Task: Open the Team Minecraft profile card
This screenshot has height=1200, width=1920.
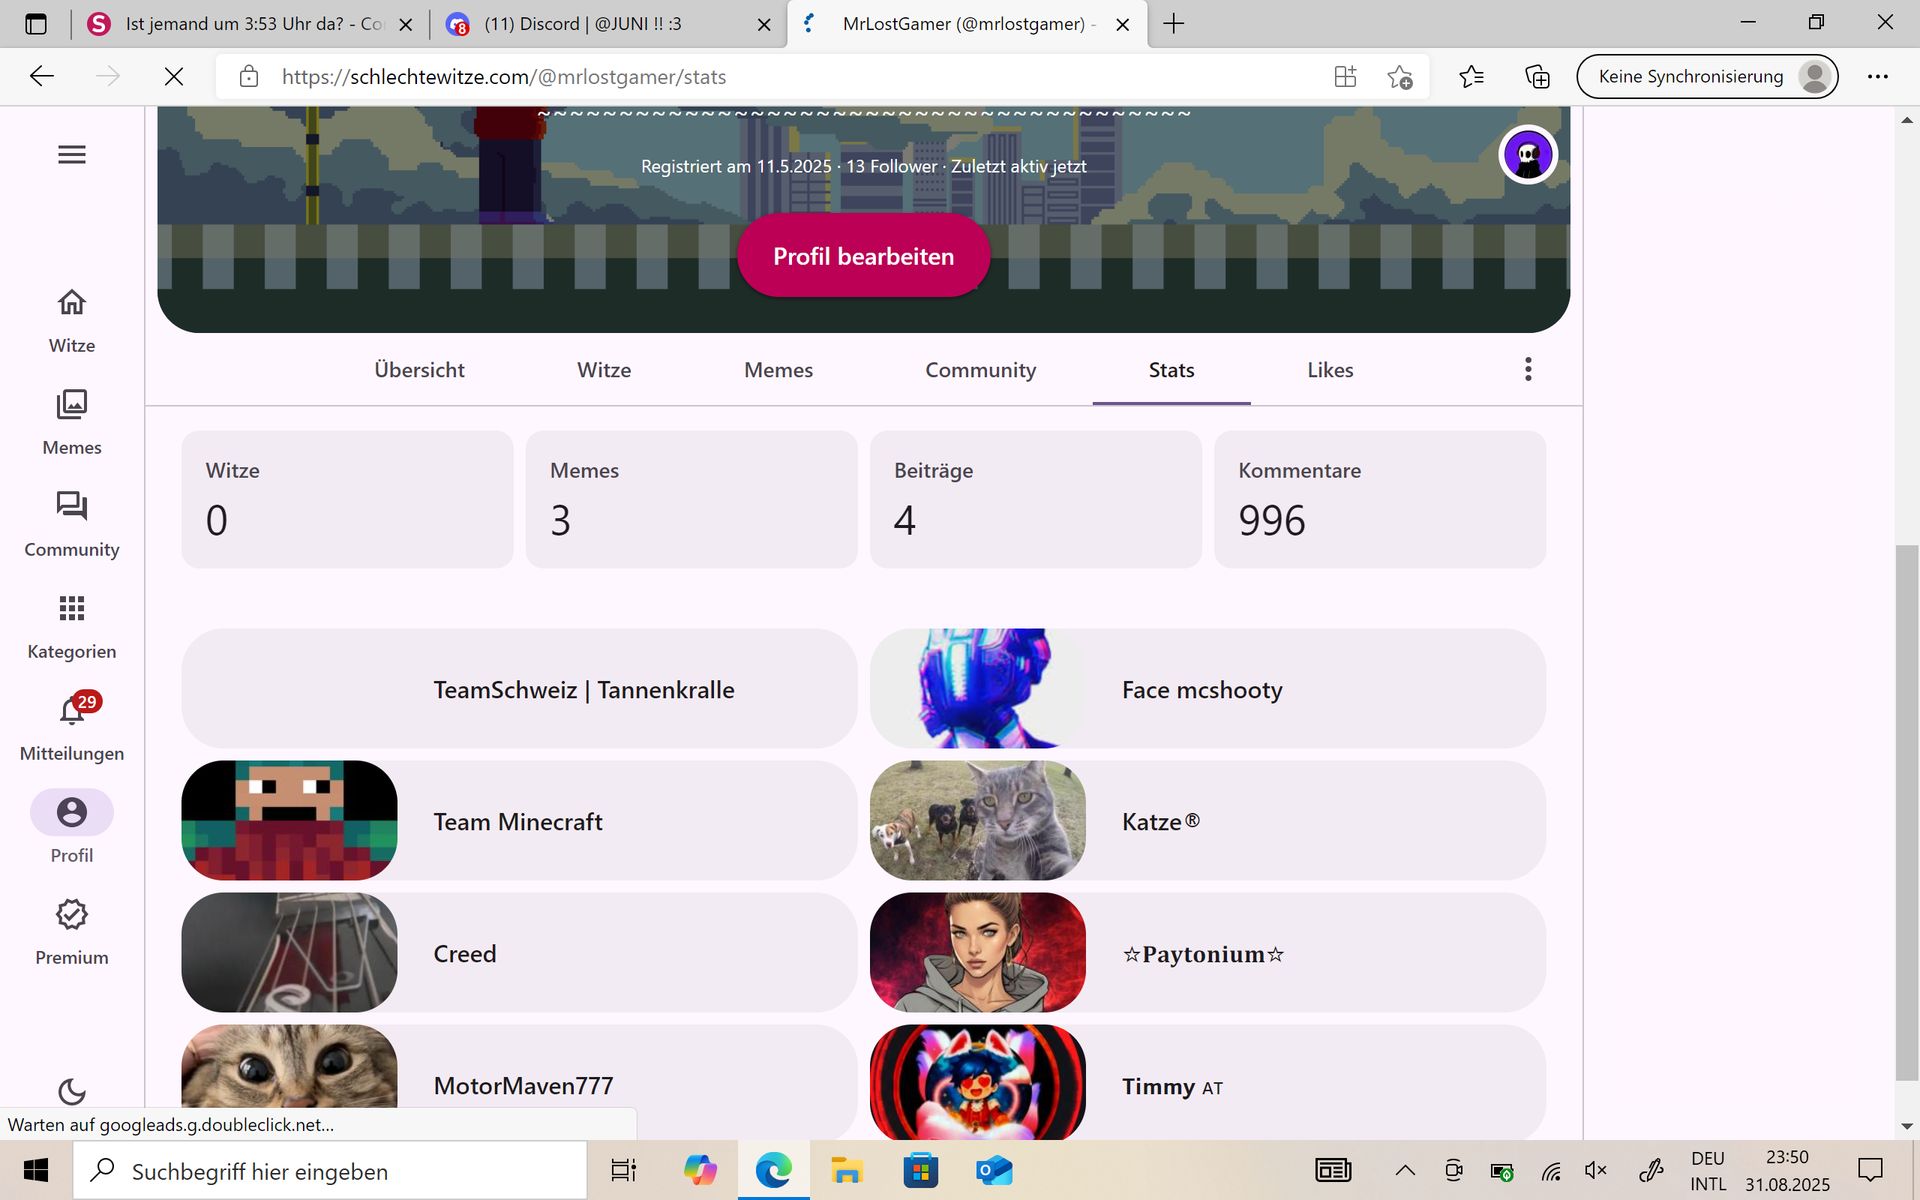Action: point(518,821)
